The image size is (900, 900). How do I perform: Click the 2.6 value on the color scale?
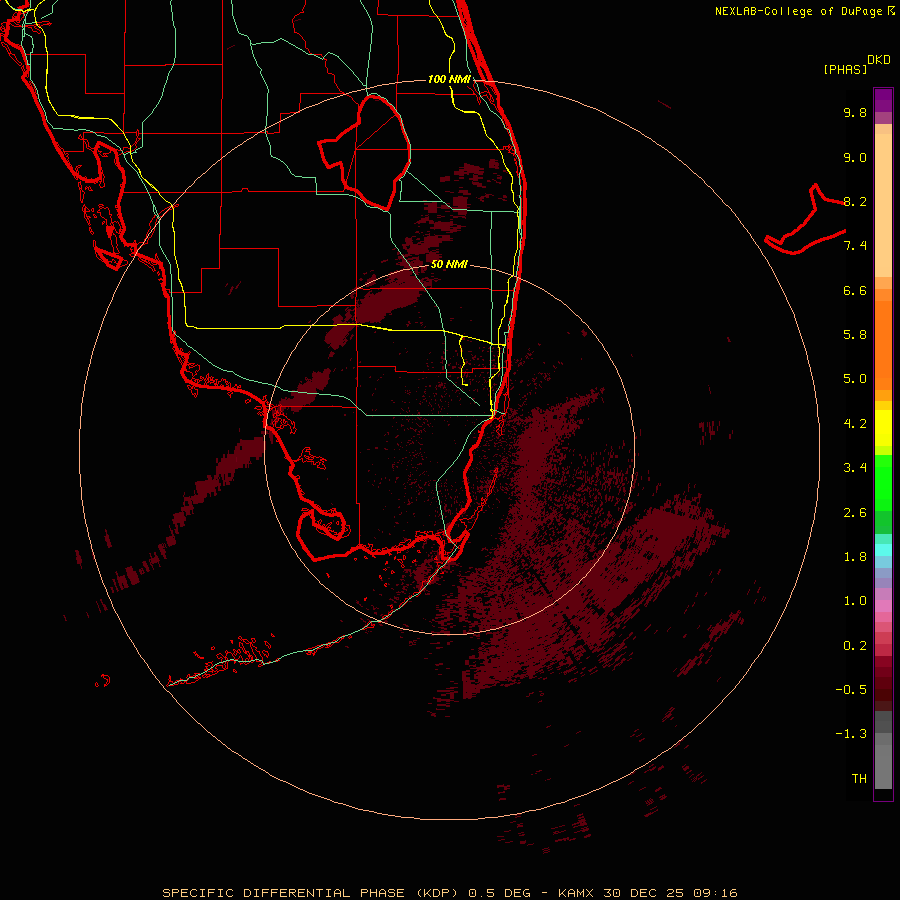pos(855,513)
